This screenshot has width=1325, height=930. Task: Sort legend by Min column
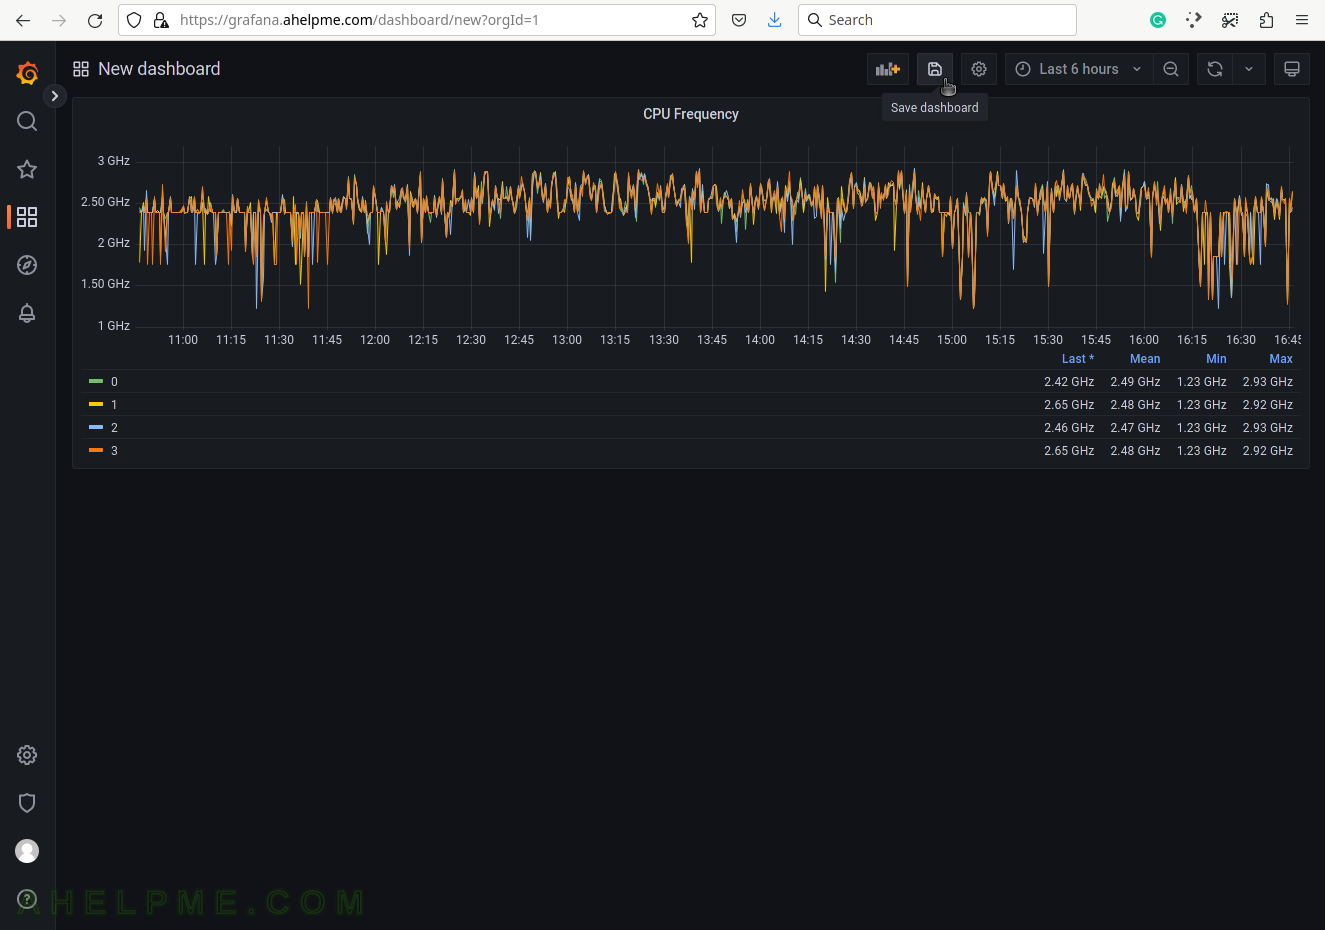pos(1216,359)
